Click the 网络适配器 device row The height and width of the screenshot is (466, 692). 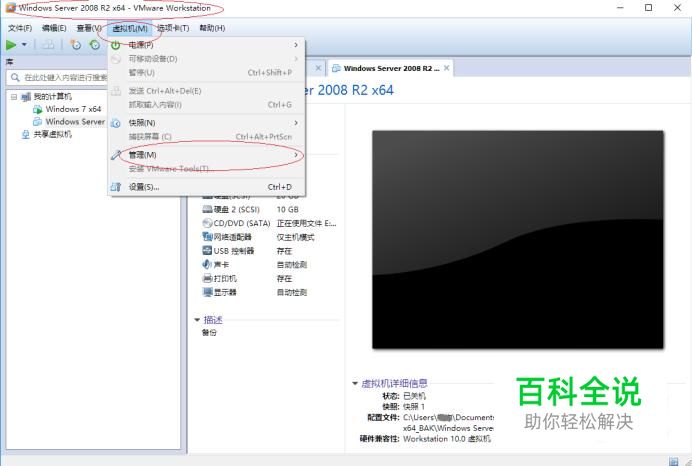[x=269, y=237]
